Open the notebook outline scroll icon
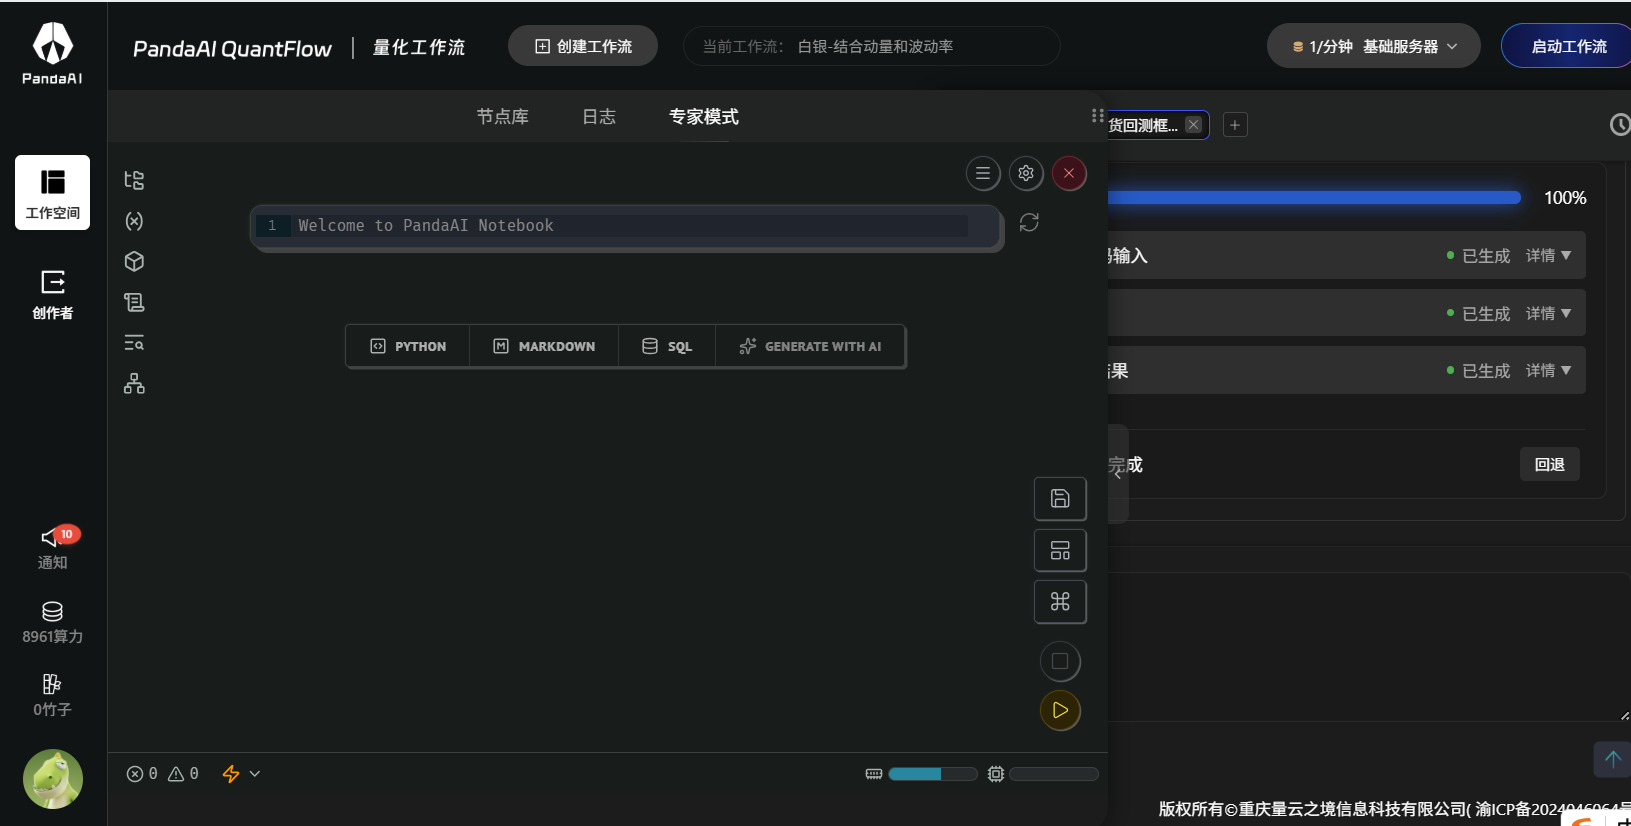This screenshot has width=1631, height=826. pyautogui.click(x=134, y=302)
